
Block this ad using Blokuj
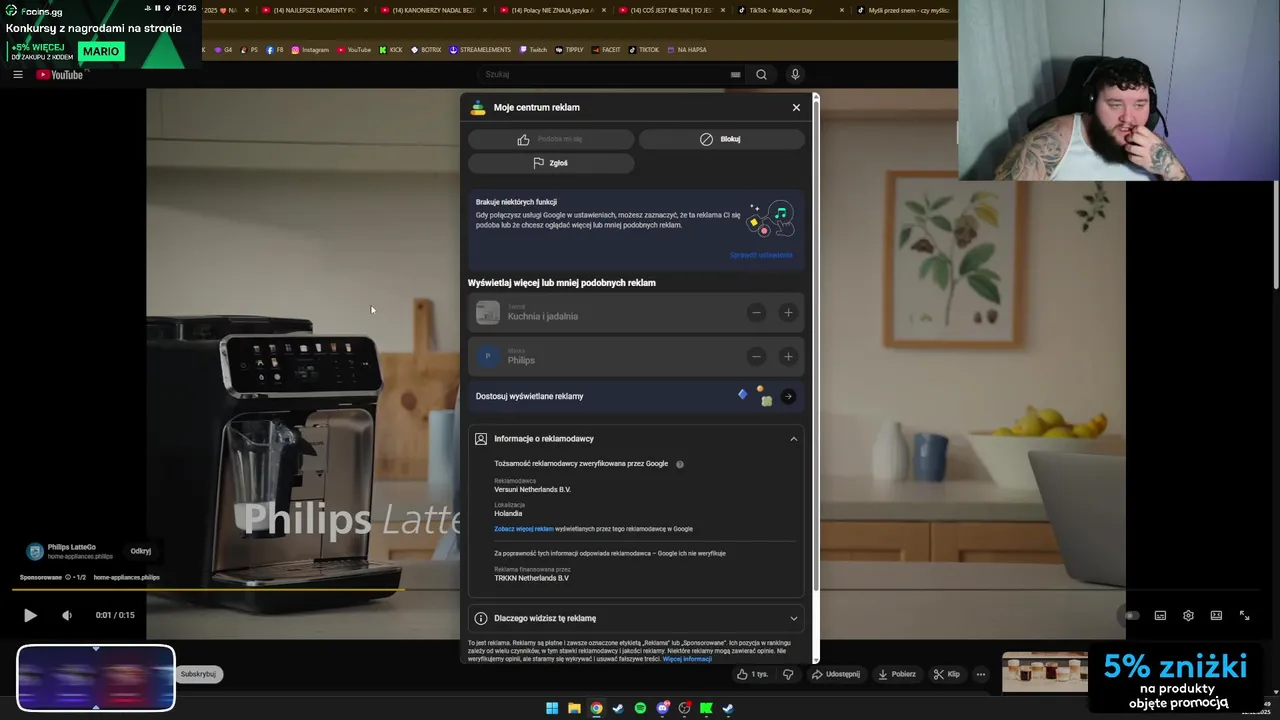(x=721, y=139)
